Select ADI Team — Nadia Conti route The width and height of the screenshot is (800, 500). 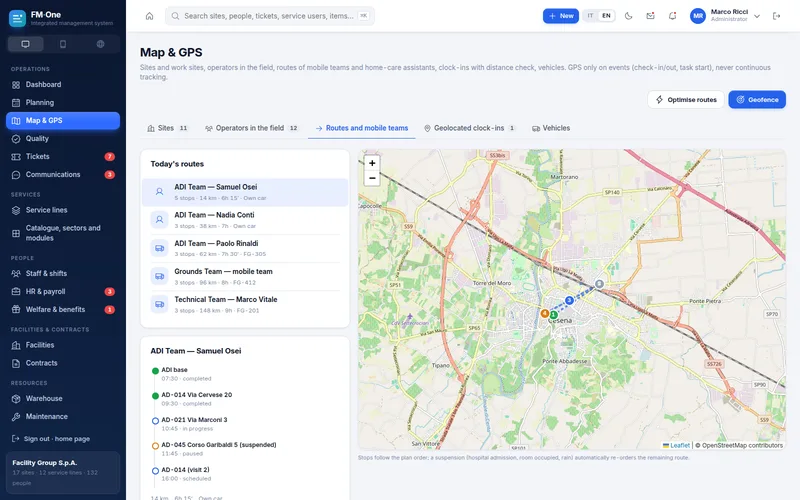245,220
